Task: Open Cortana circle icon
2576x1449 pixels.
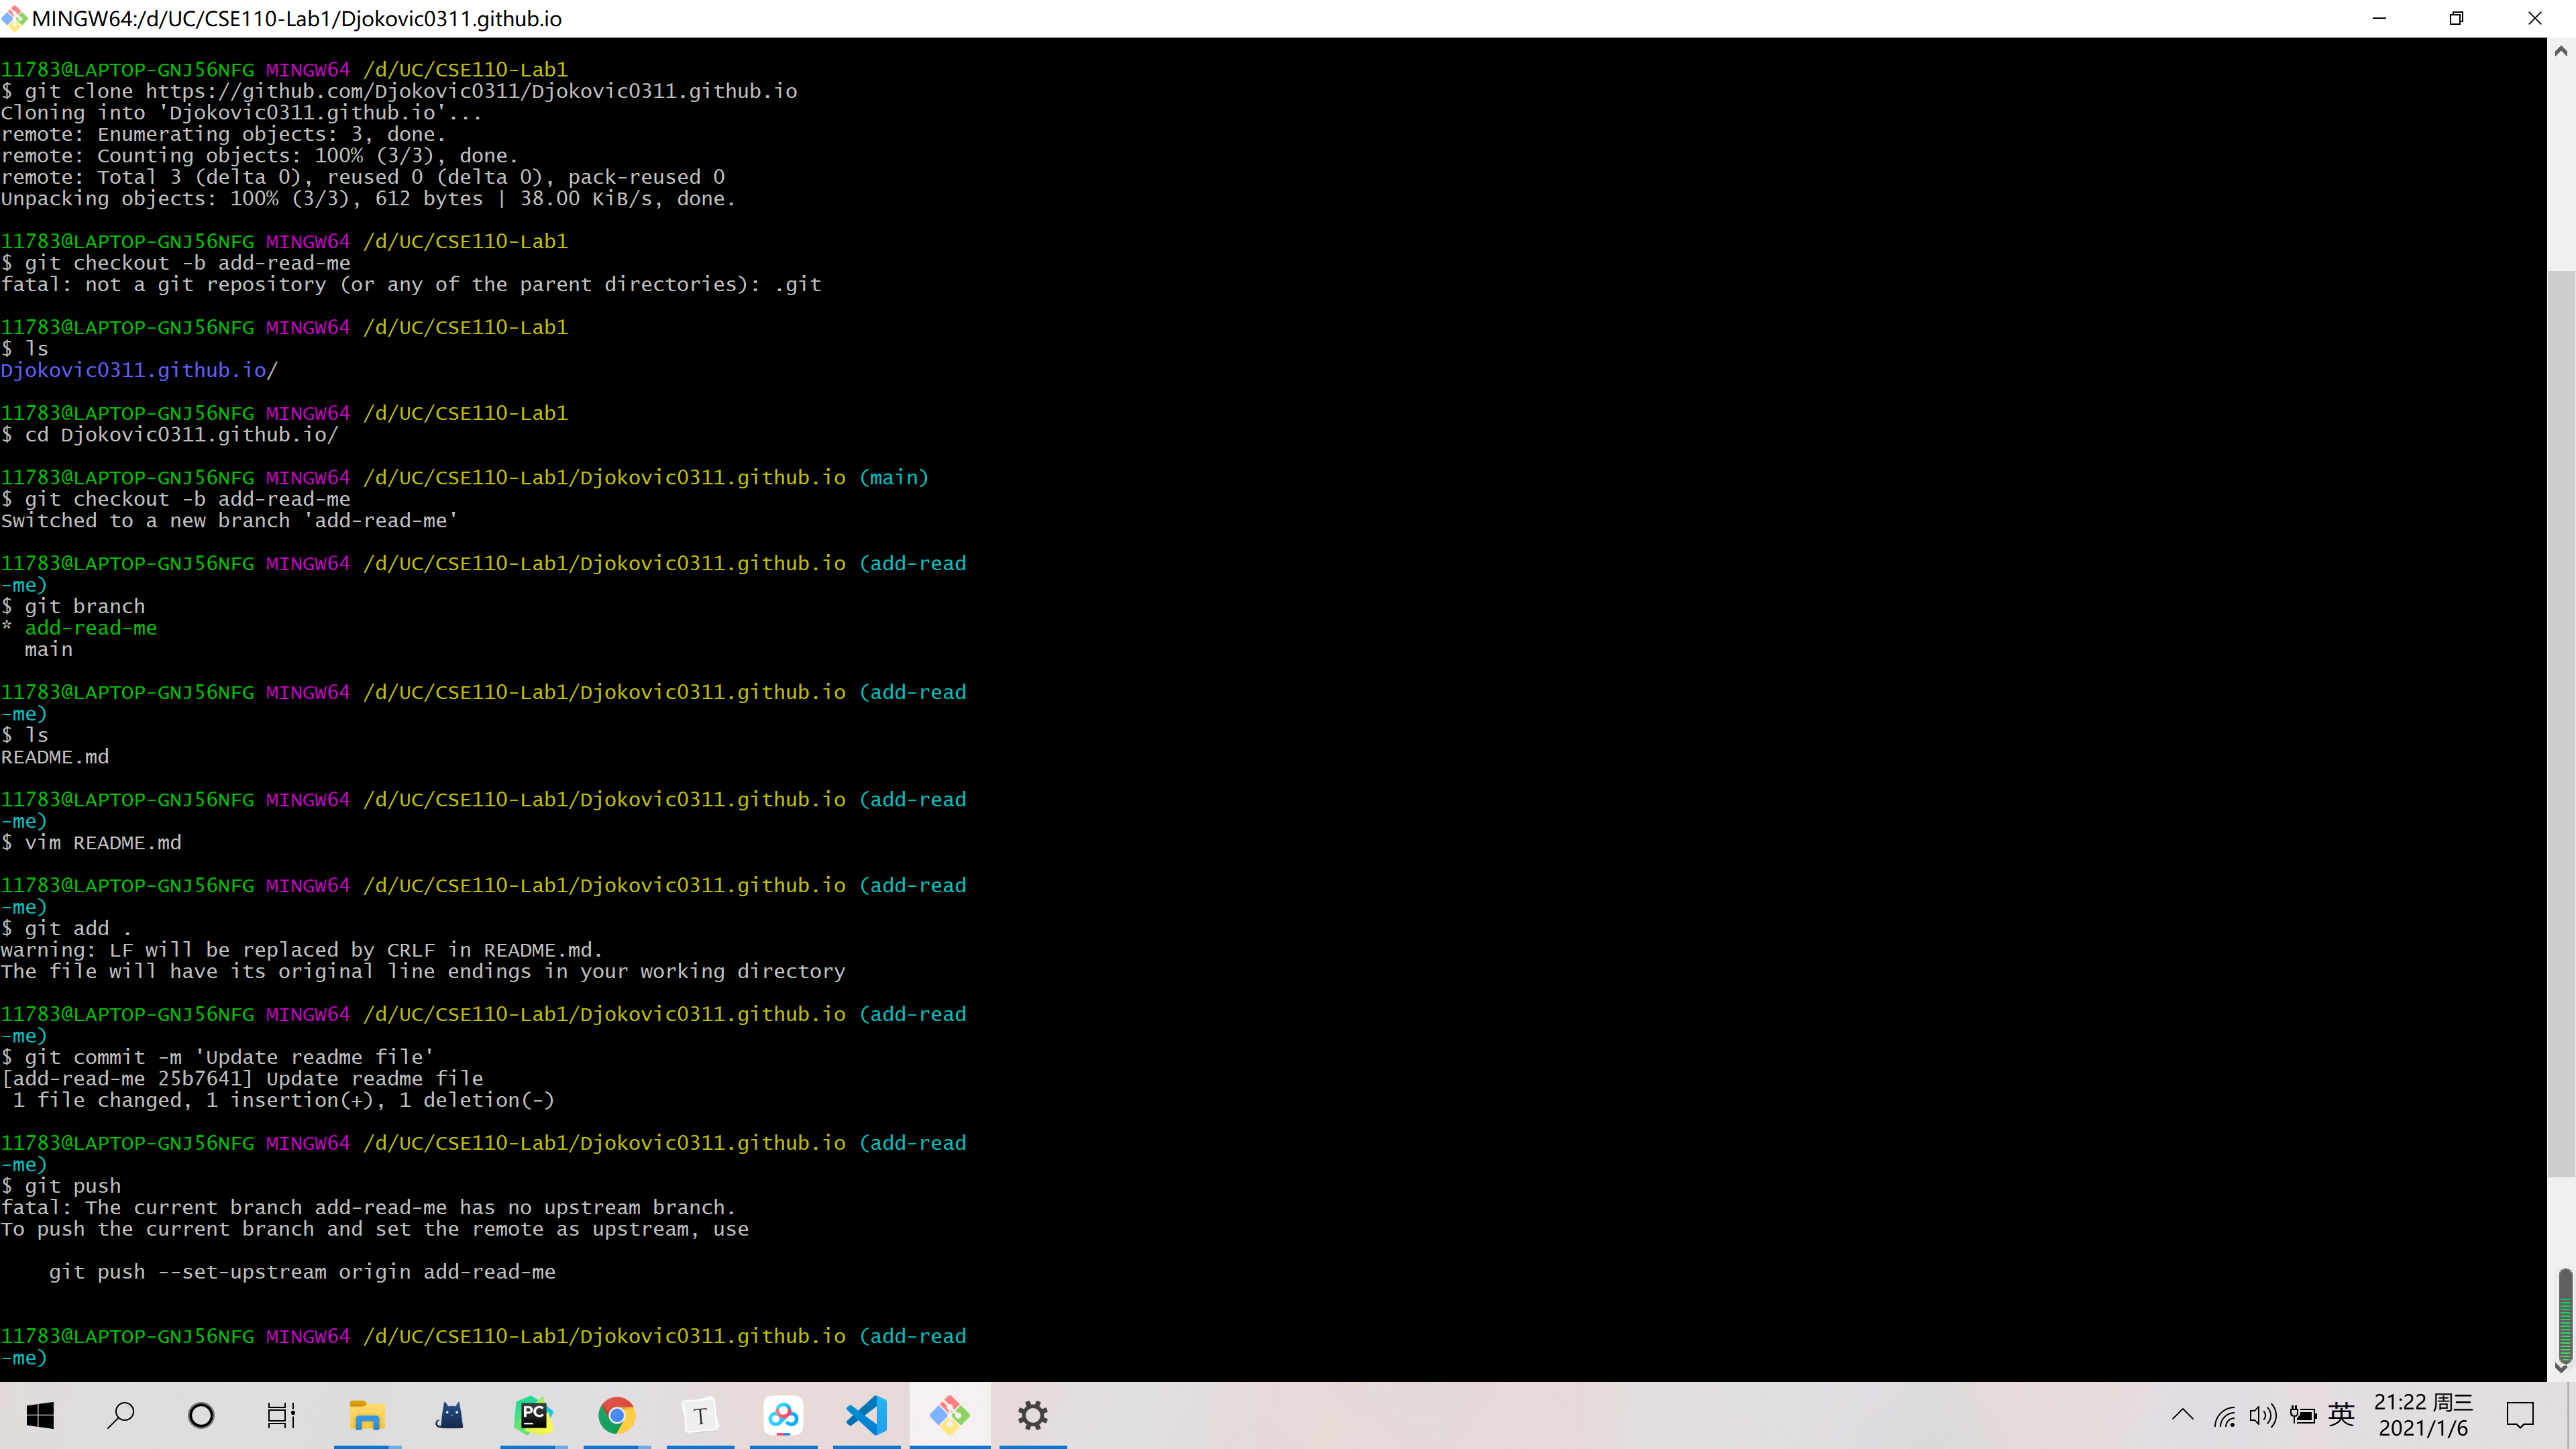Action: click(201, 1415)
